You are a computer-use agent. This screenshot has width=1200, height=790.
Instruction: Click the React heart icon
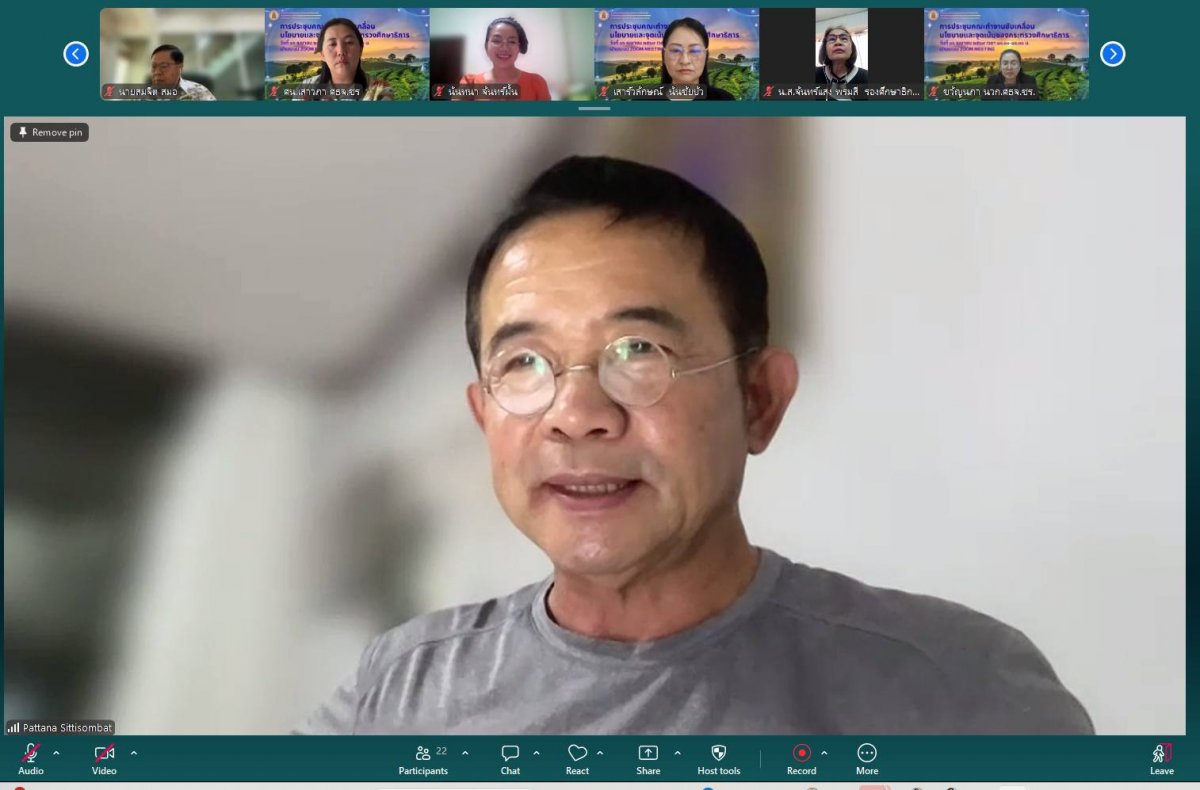click(x=577, y=755)
